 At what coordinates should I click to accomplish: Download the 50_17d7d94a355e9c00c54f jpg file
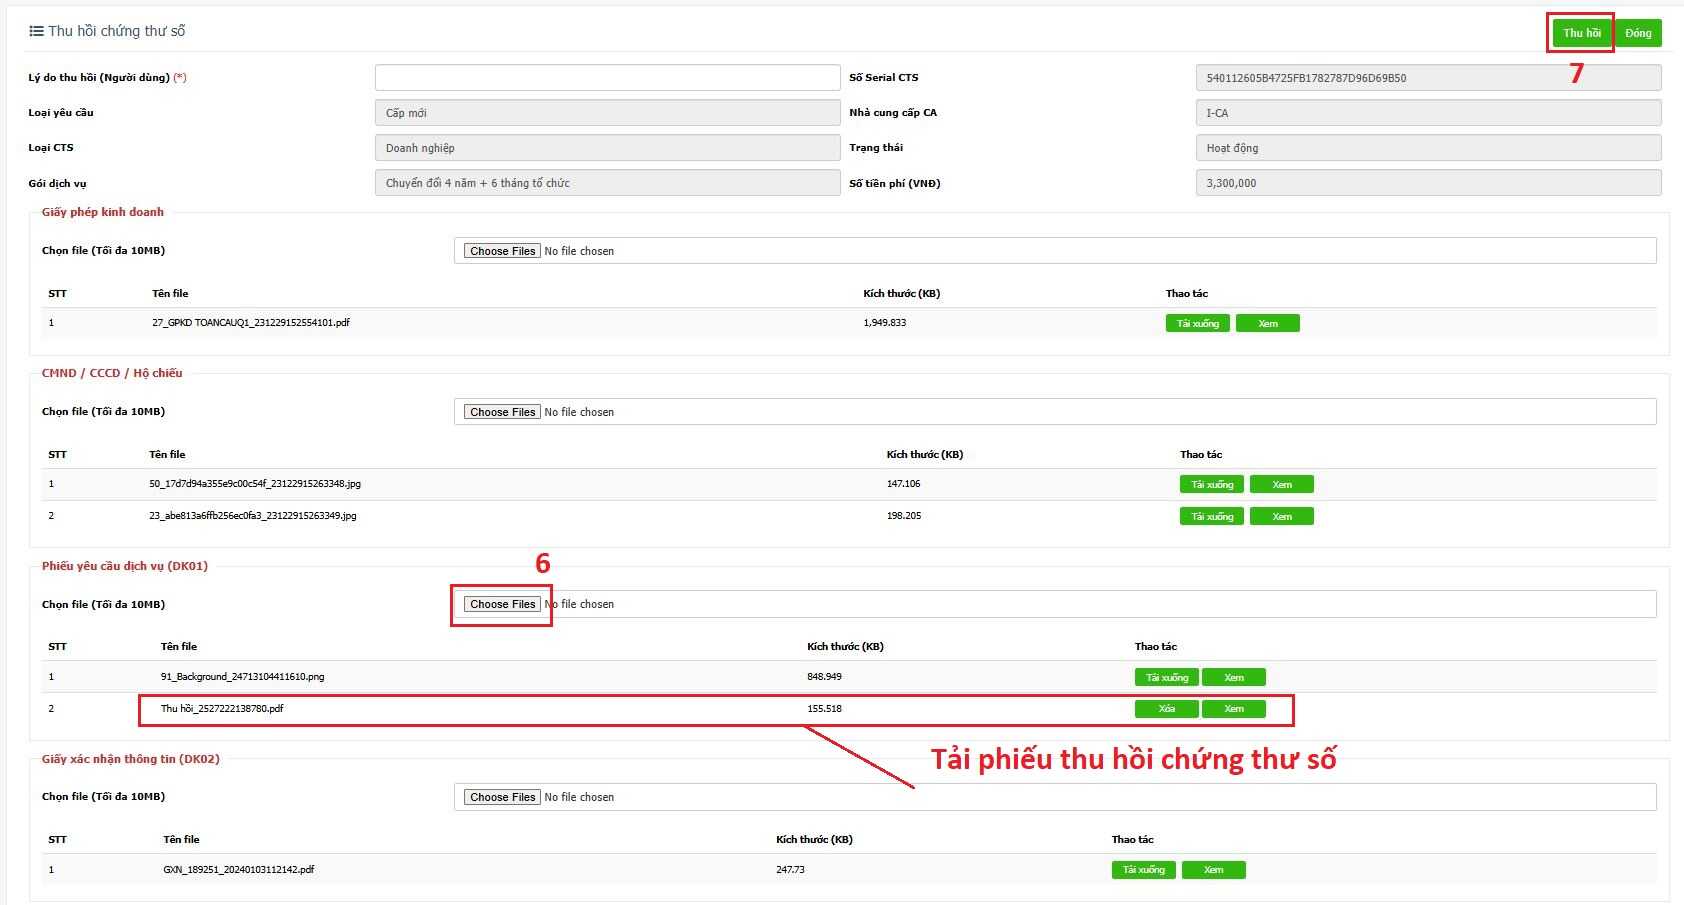[x=1212, y=484]
